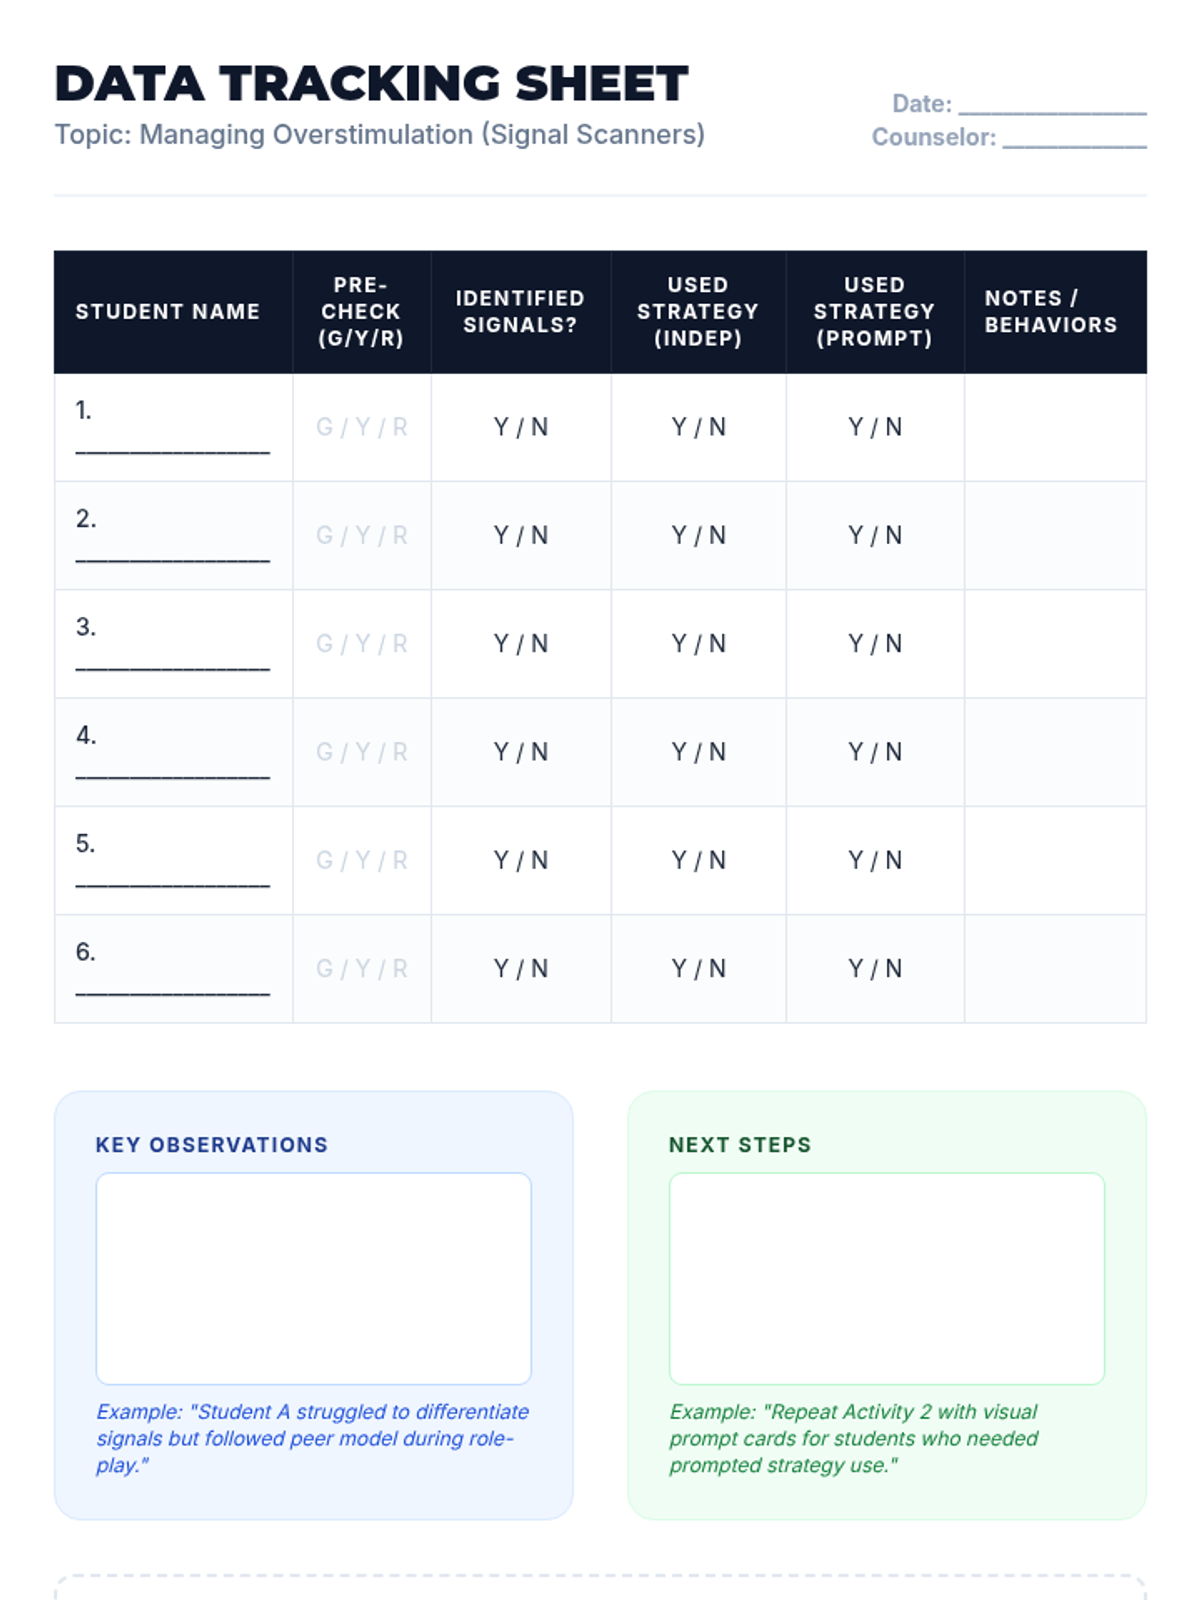Click Notes / Behaviors cell for student 2

tap(1055, 536)
